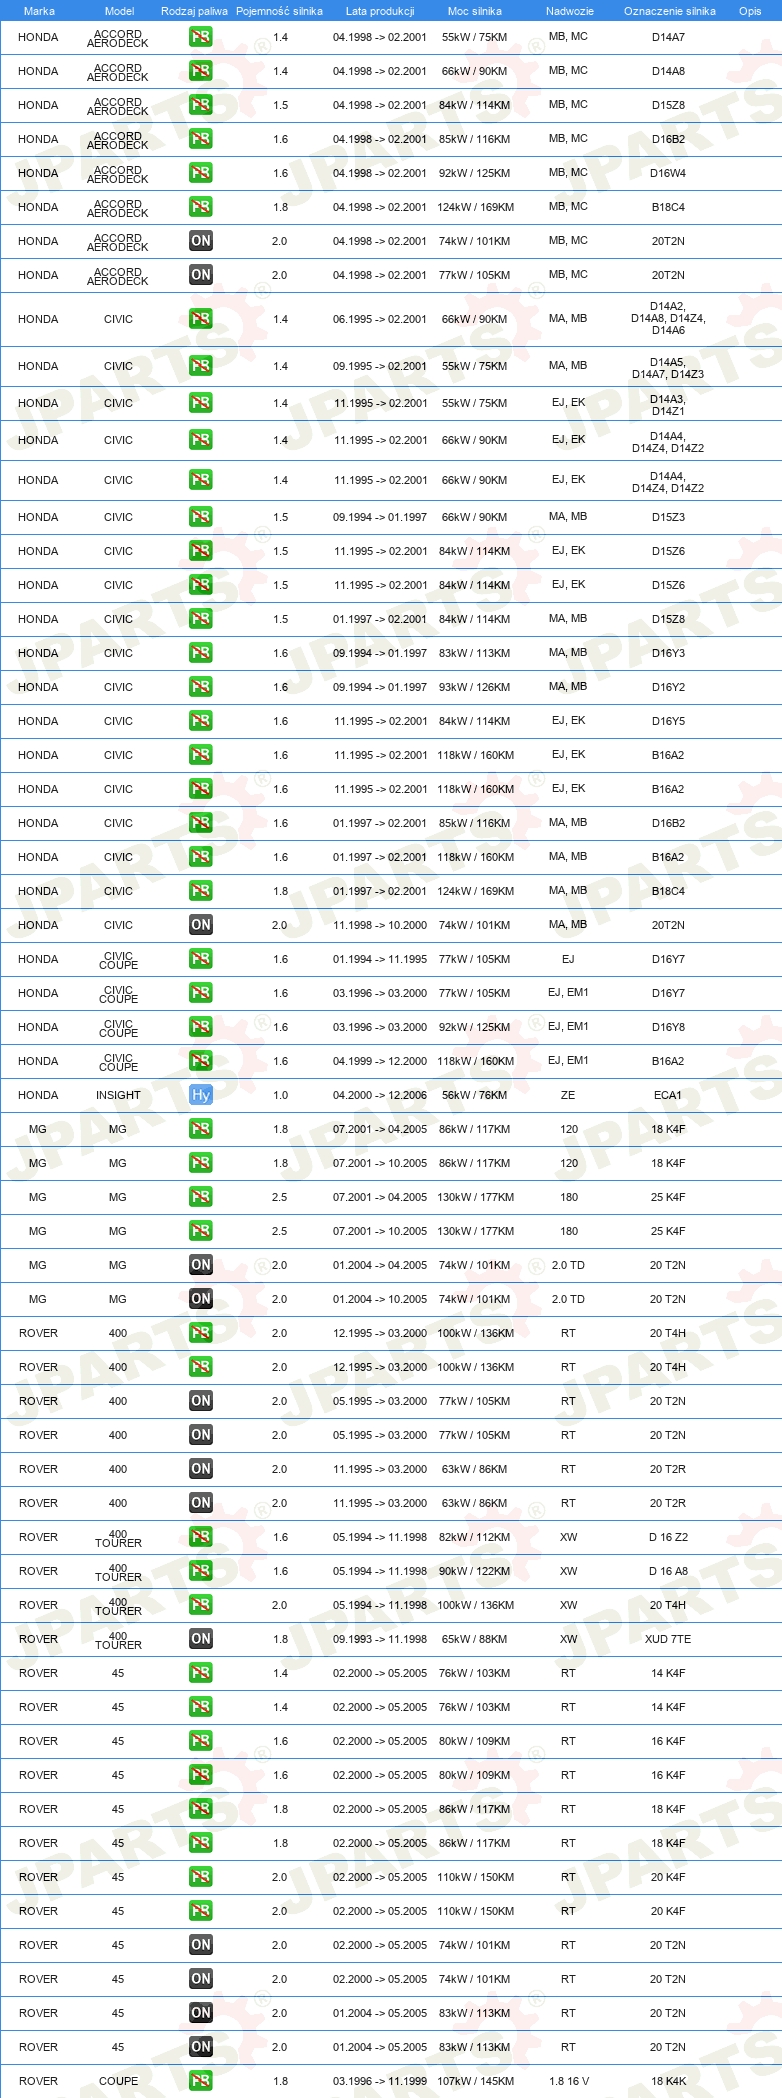Click the Nadwozie column header
The image size is (782, 2098).
tap(570, 11)
